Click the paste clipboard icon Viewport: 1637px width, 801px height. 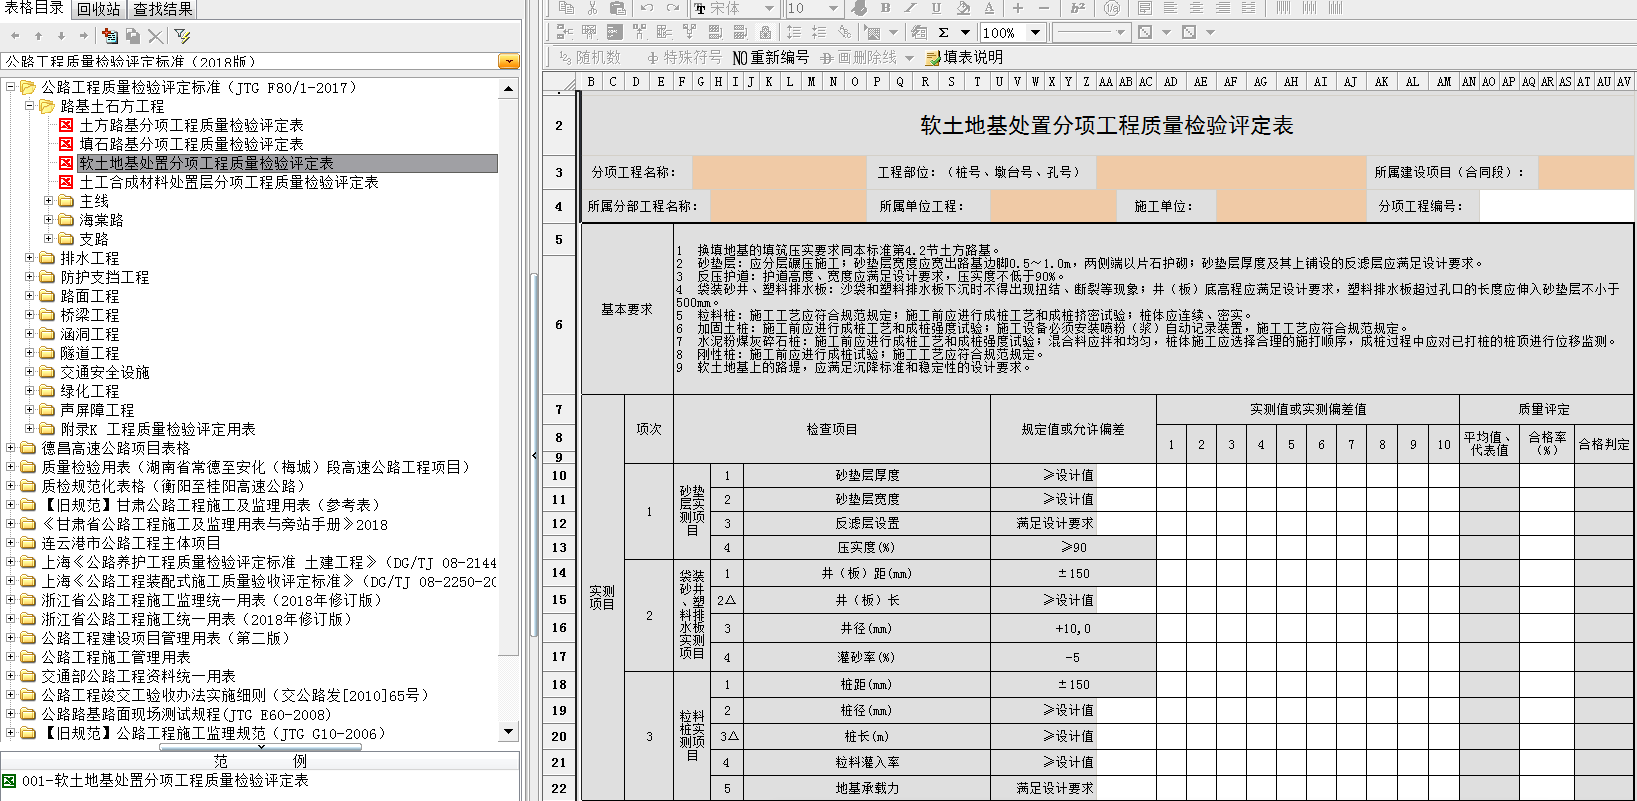tap(617, 8)
